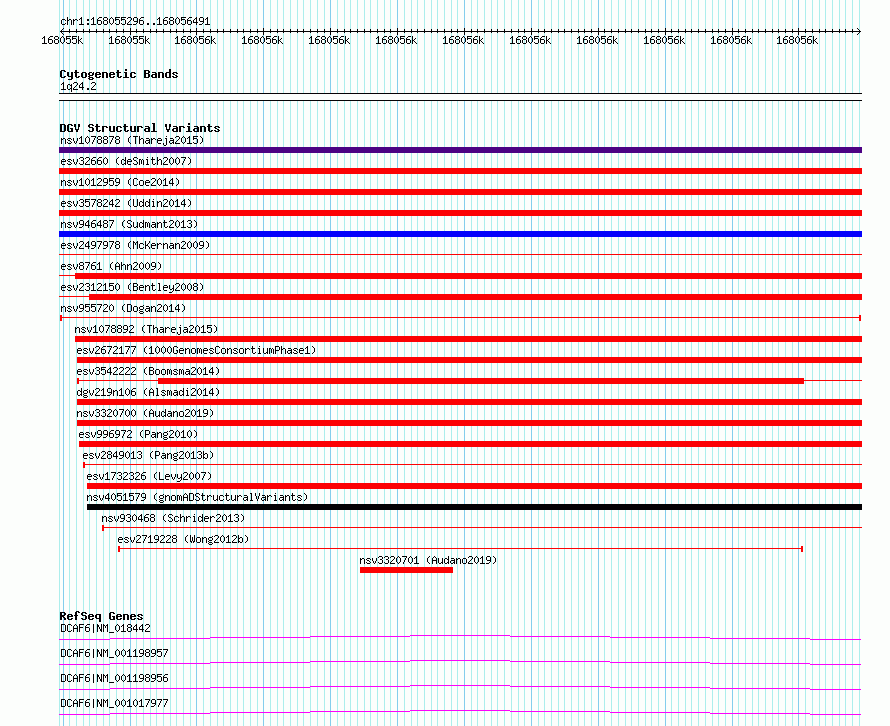The height and width of the screenshot is (726, 890).
Task: Select esv2312150 (Bentley2008) label
Action: tap(132, 287)
